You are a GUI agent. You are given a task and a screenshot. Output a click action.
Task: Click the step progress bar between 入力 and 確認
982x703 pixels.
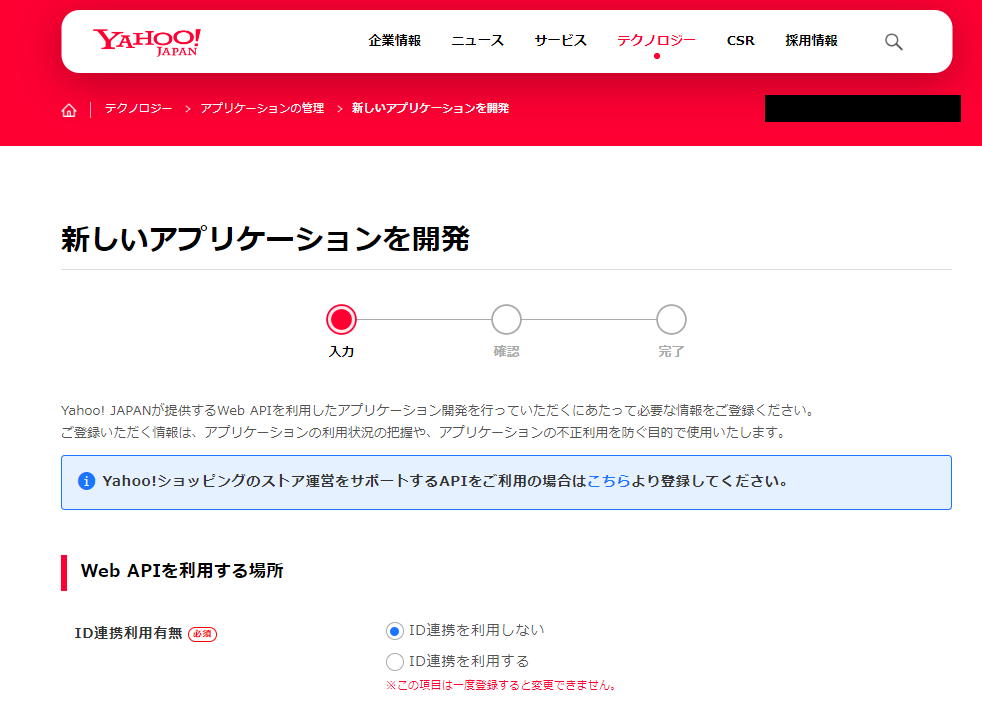424,320
